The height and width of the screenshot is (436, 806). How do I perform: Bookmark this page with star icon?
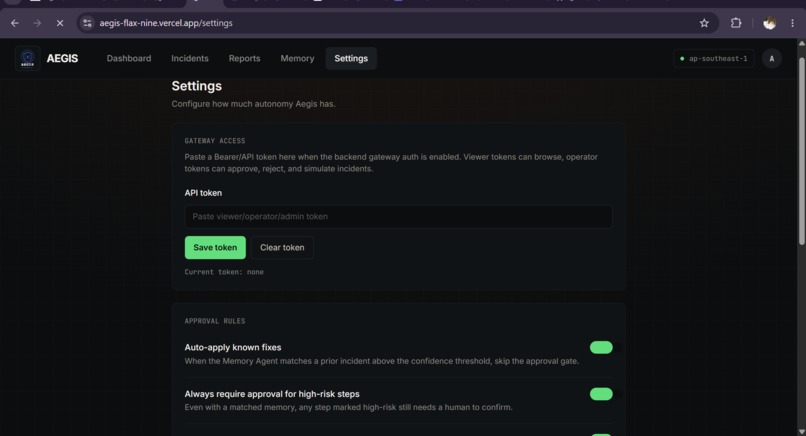704,23
